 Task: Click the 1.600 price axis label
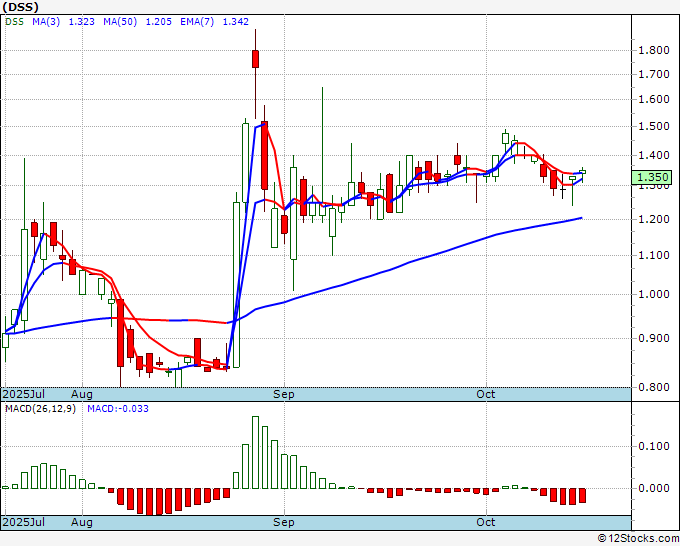654,99
